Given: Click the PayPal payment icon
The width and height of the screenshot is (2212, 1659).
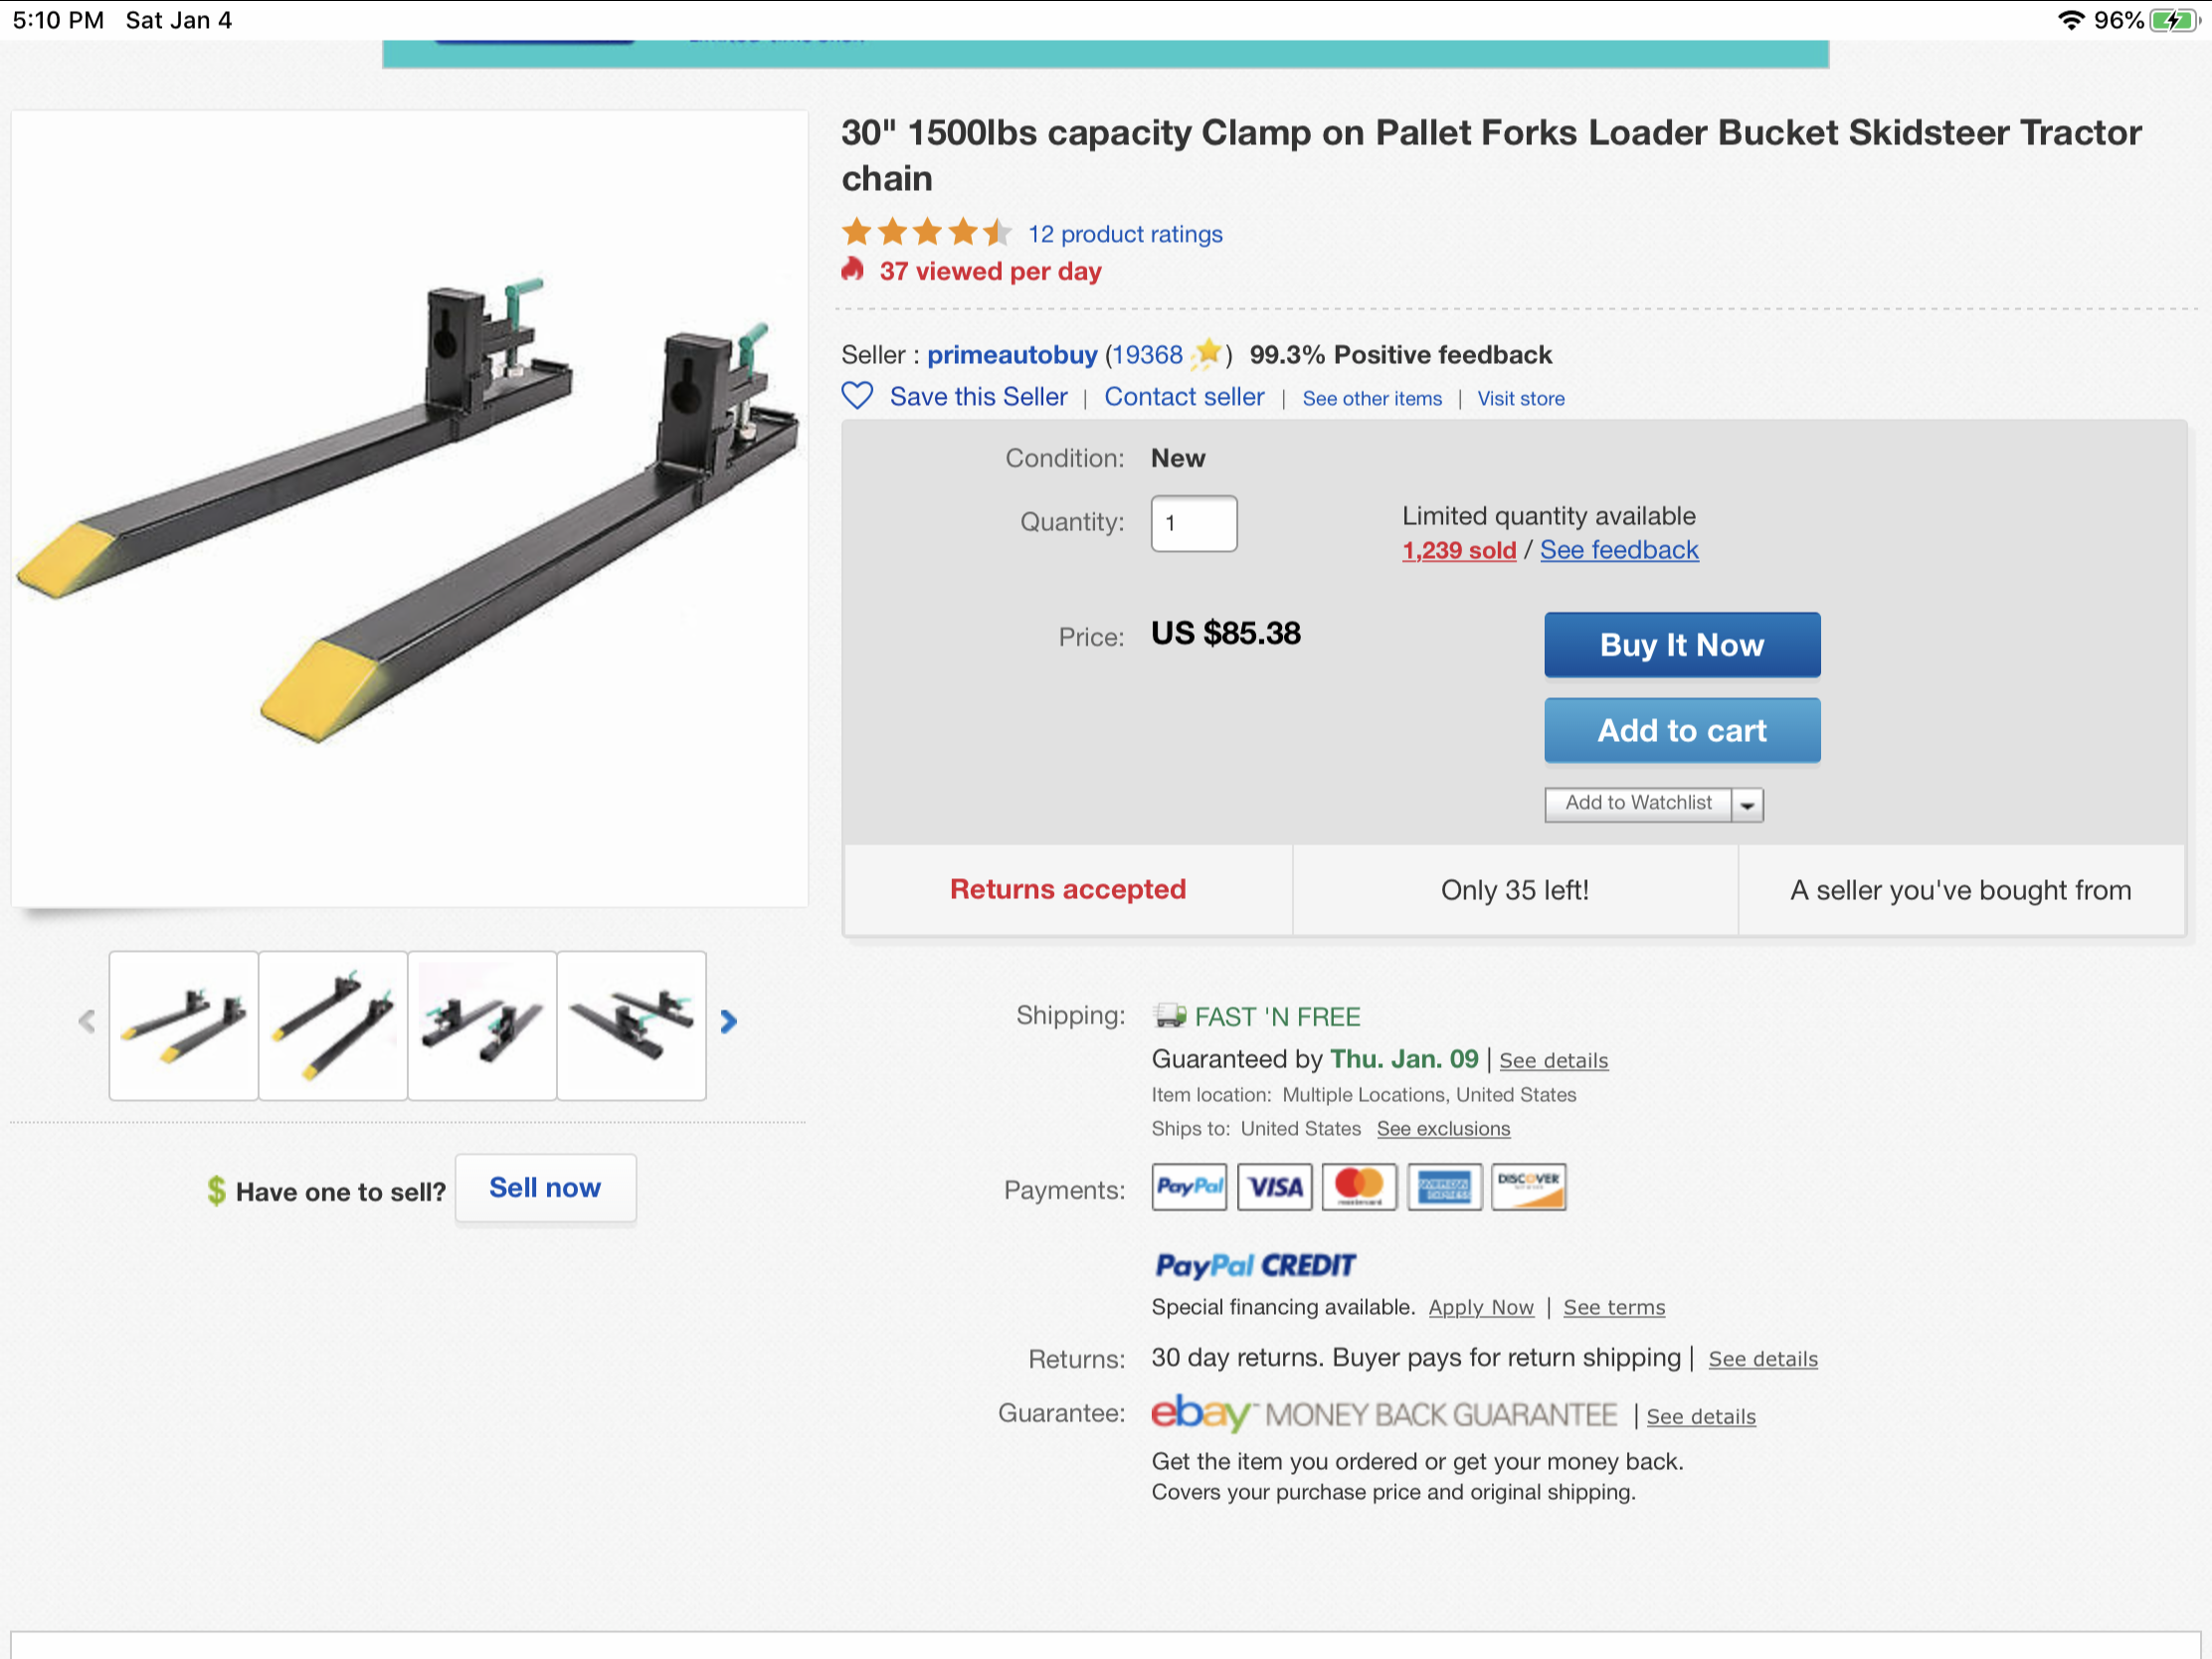Looking at the screenshot, I should (x=1188, y=1187).
